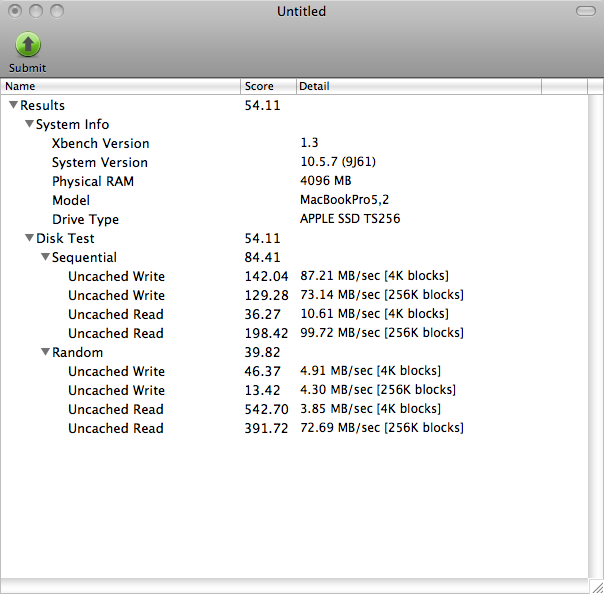The height and width of the screenshot is (594, 604).
Task: Sort by the Score column header
Action: pyautogui.click(x=268, y=86)
